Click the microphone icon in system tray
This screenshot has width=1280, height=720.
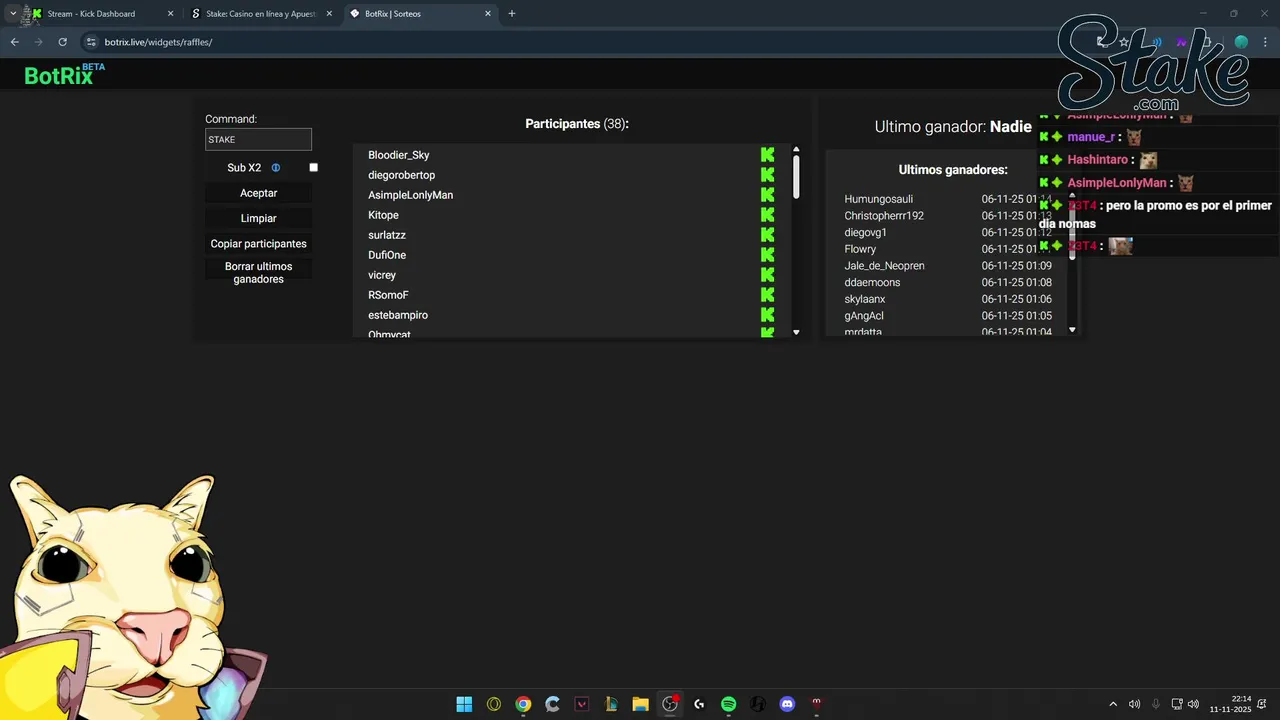(1156, 704)
